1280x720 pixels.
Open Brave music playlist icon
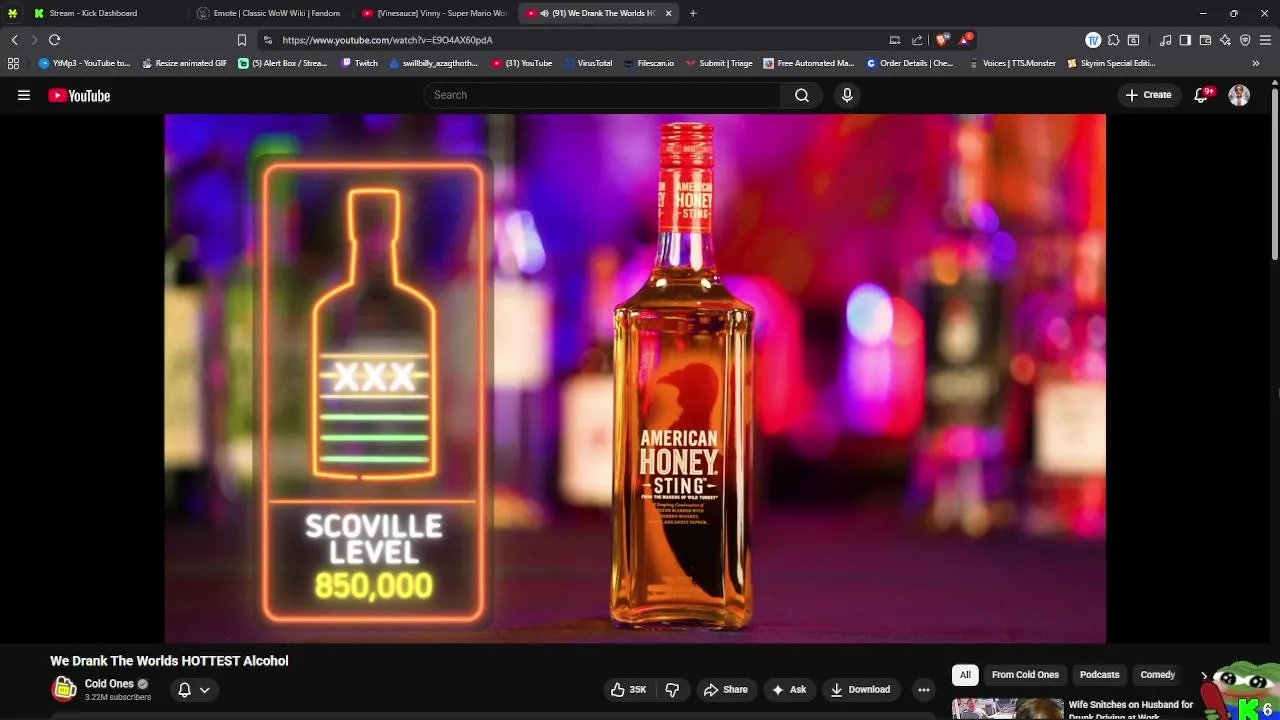point(1165,40)
